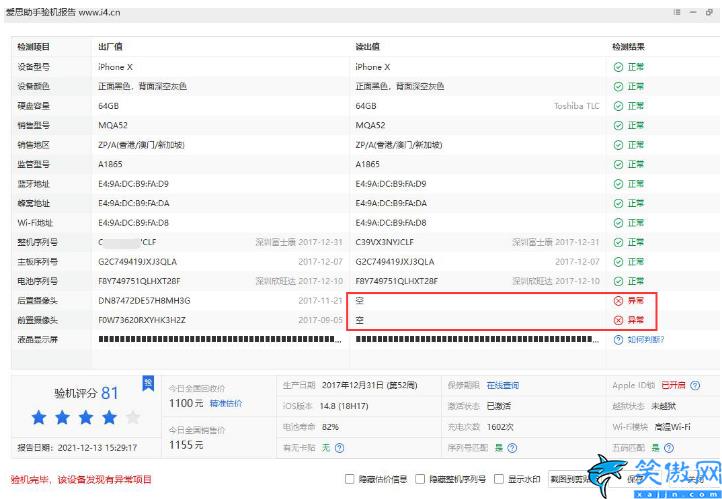Click the first blue rating star

(39, 418)
